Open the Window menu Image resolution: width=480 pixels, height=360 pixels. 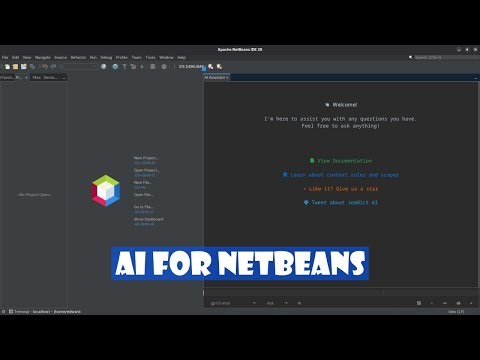pyautogui.click(x=166, y=57)
